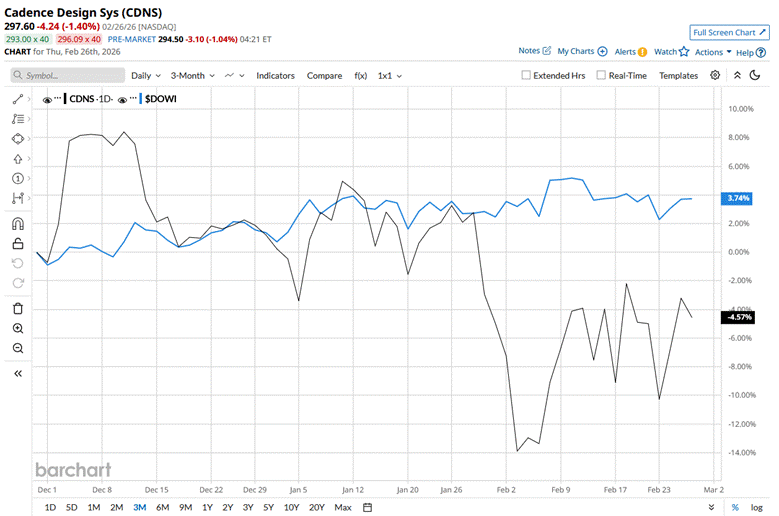Switch to percent scale
The height and width of the screenshot is (516, 779).
[735, 508]
